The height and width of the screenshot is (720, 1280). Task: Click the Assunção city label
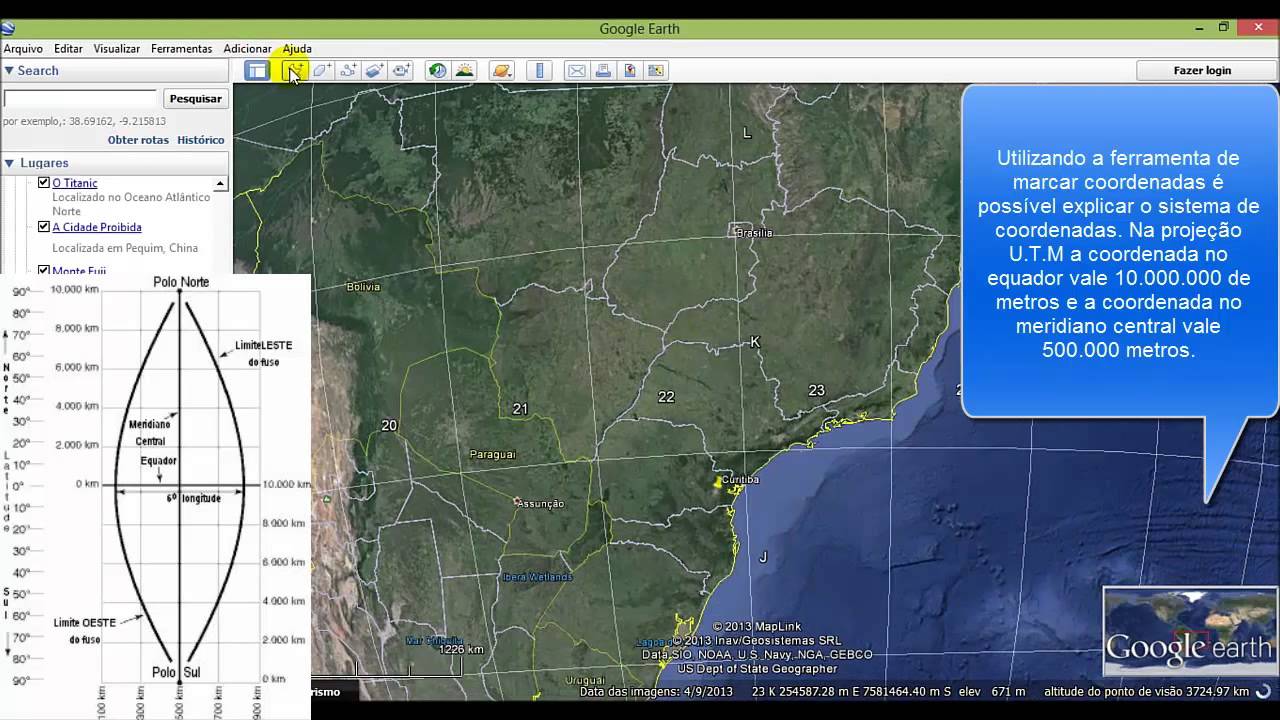tap(541, 504)
